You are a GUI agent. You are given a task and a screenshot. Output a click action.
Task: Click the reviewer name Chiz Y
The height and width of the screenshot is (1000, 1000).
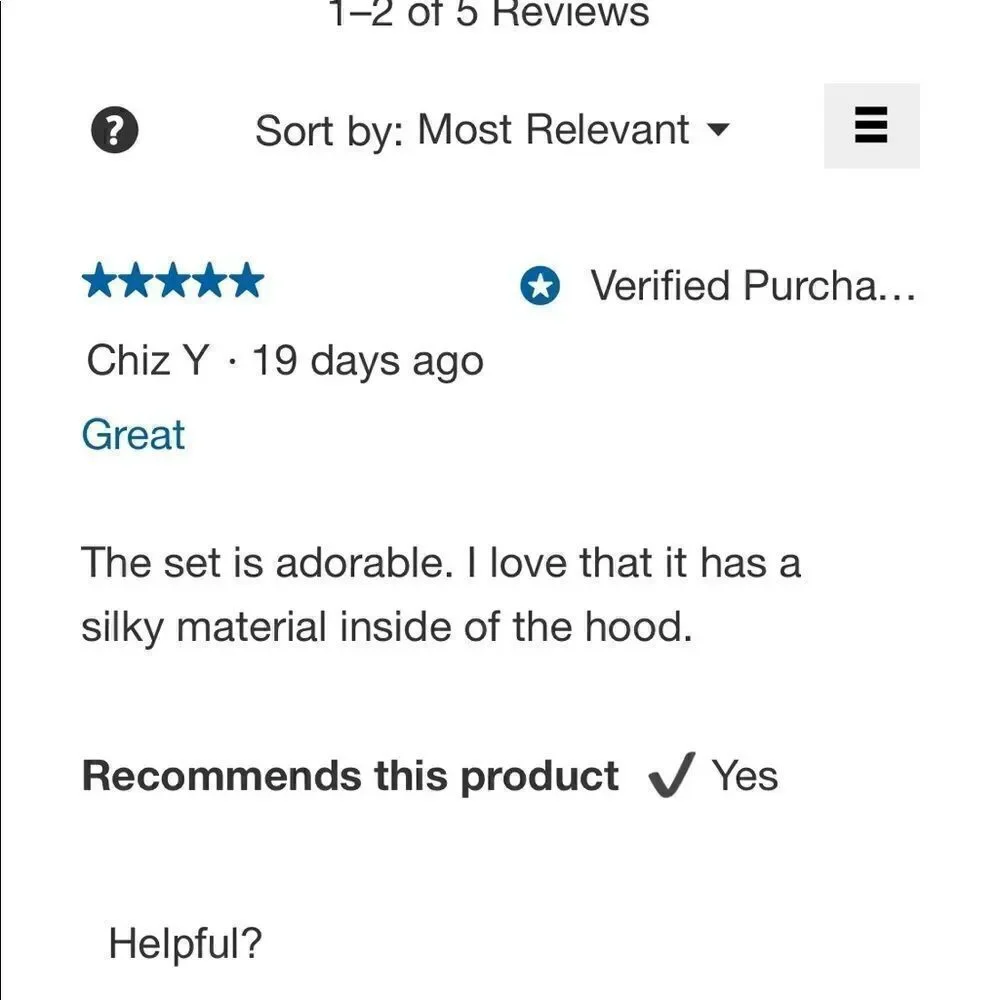147,360
